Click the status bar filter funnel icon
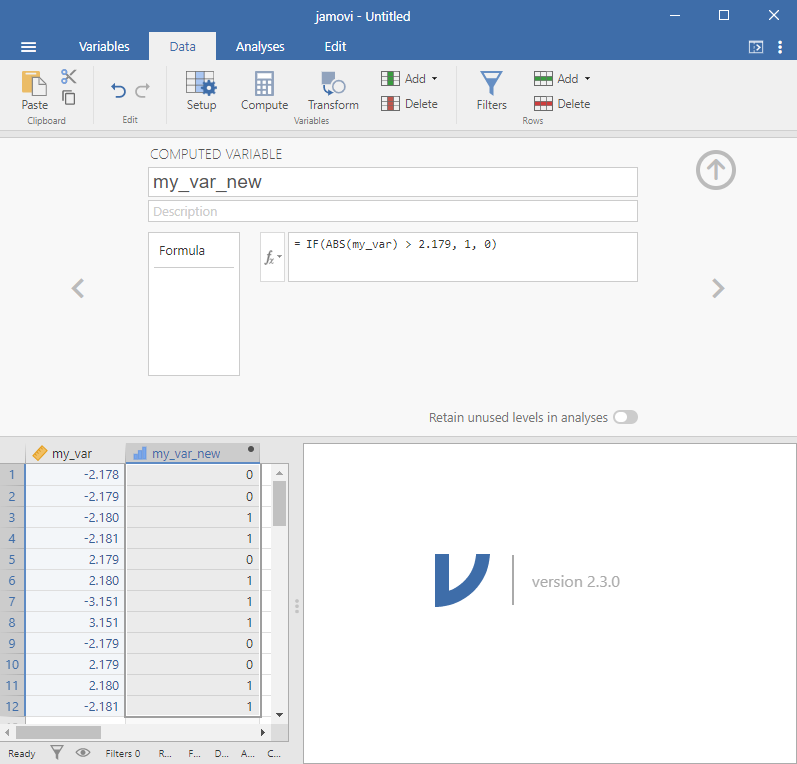797x764 pixels. tap(57, 752)
